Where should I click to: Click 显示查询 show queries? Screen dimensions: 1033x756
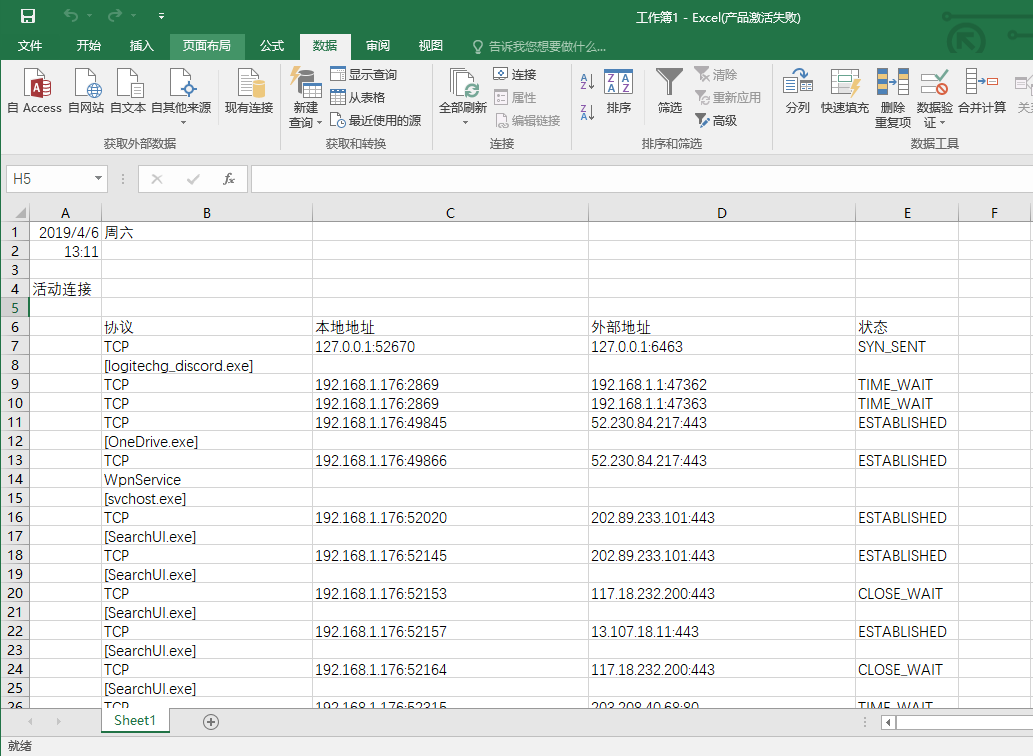point(364,74)
